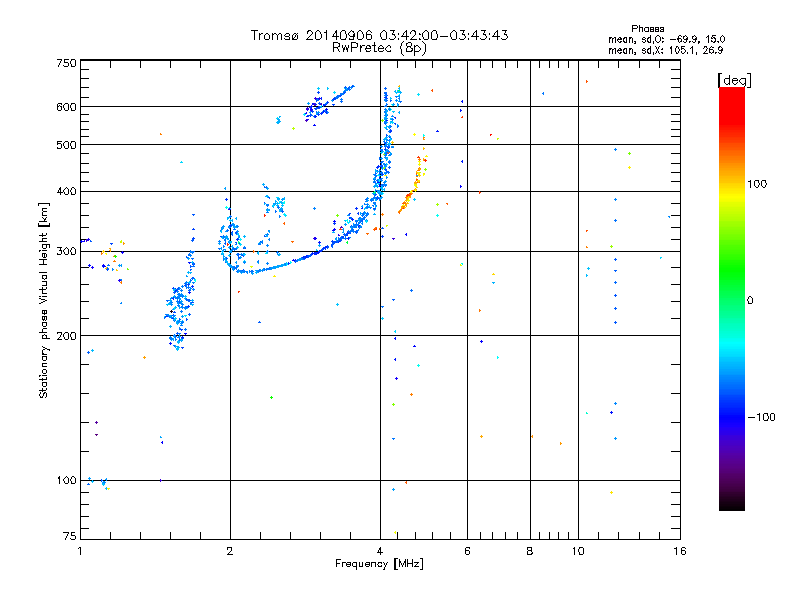Click the 'mean, sd,O: -69.9, 15.0' line
This screenshot has width=800, height=600.
pos(666,39)
